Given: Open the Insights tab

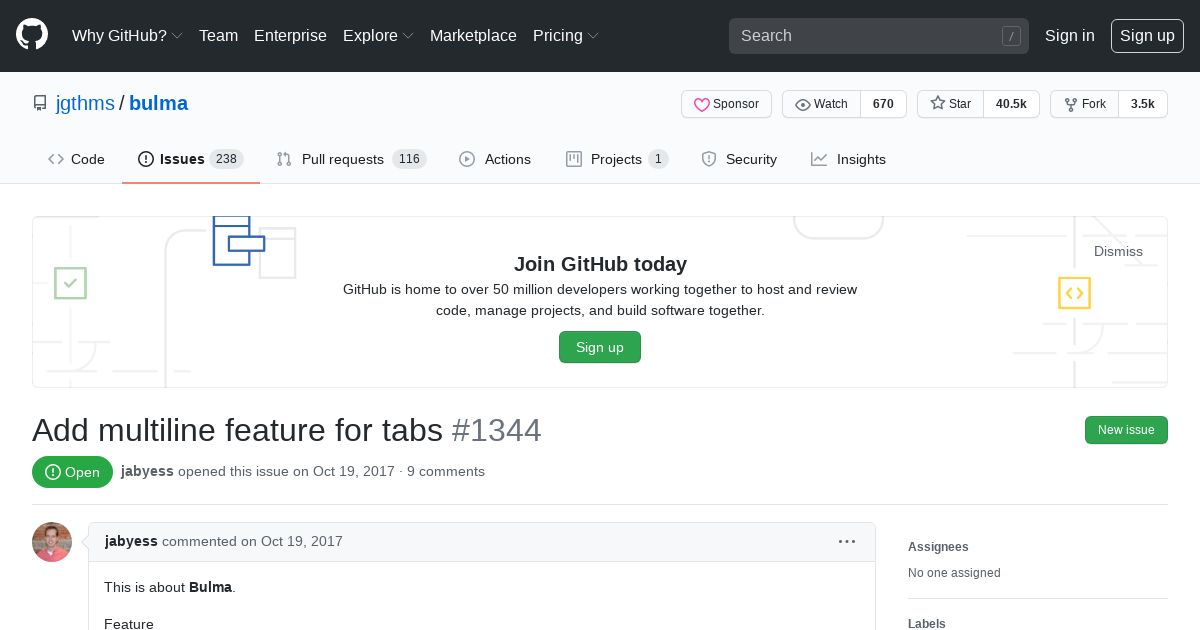Looking at the screenshot, I should pyautogui.click(x=848, y=159).
